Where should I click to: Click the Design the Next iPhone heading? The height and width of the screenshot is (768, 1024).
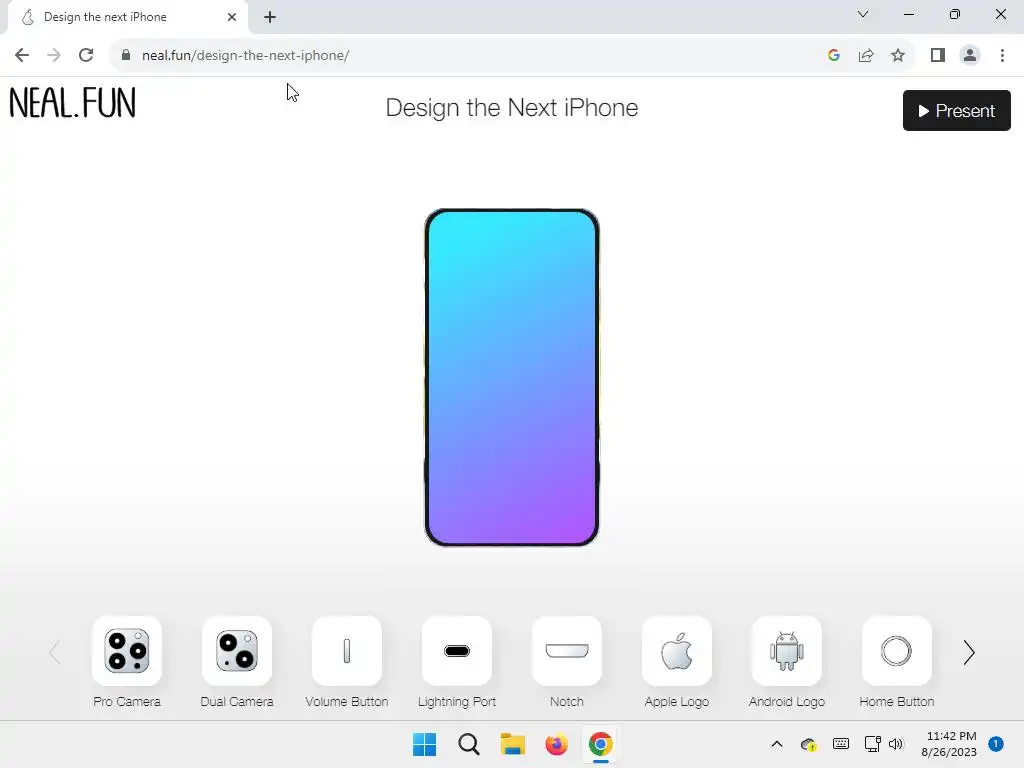coord(512,108)
